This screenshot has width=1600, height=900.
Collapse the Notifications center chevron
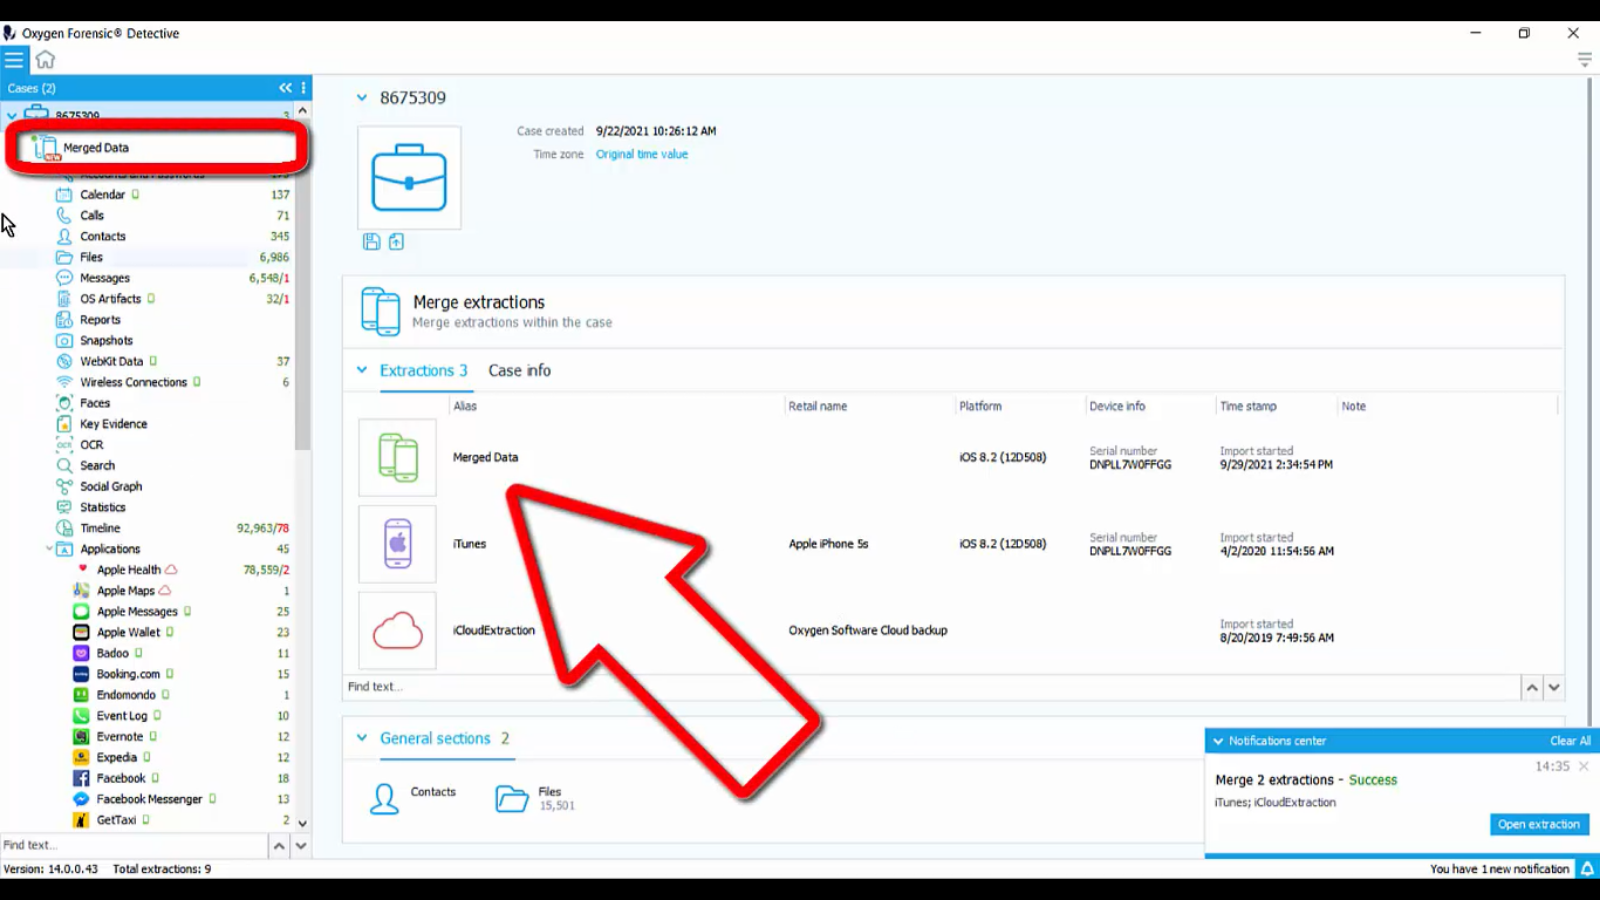pyautogui.click(x=1217, y=741)
